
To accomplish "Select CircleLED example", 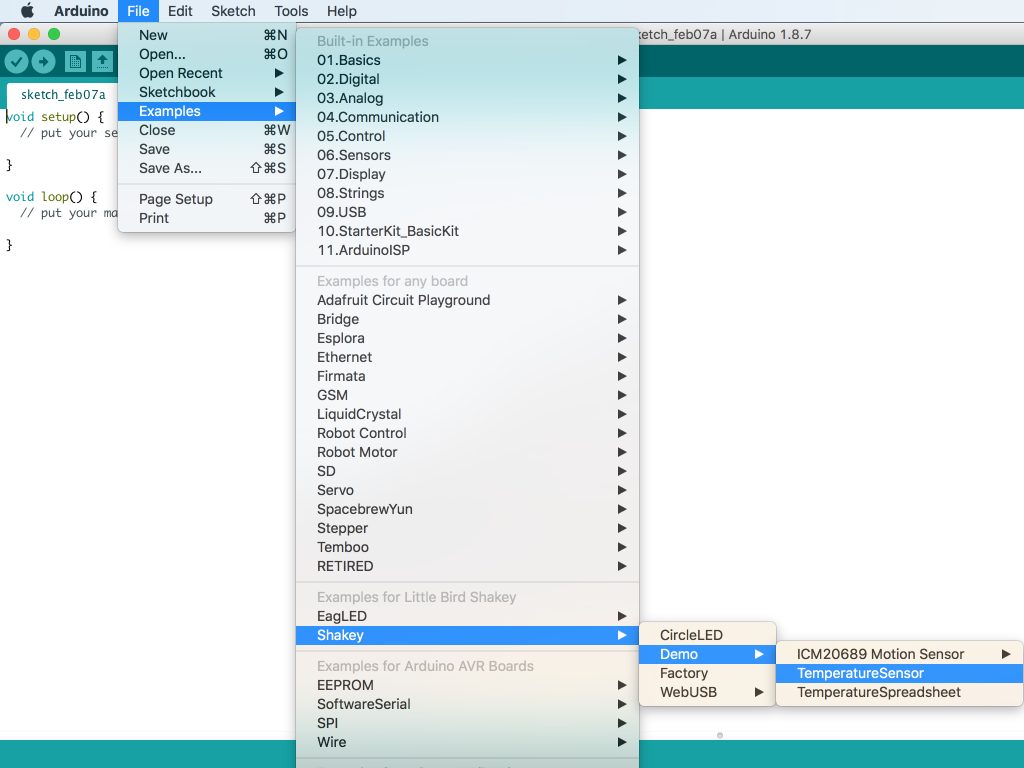I will (707, 635).
